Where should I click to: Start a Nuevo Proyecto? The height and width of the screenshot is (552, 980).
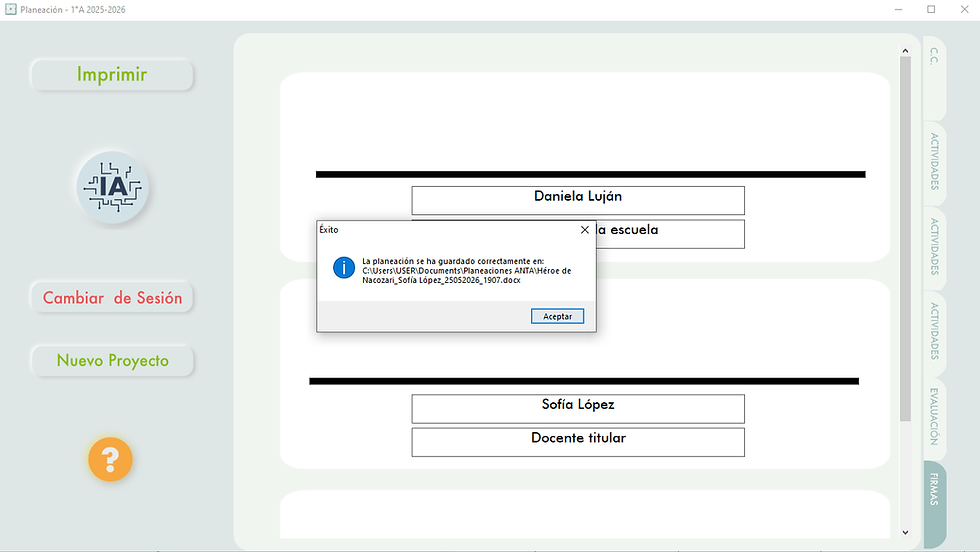pyautogui.click(x=112, y=361)
